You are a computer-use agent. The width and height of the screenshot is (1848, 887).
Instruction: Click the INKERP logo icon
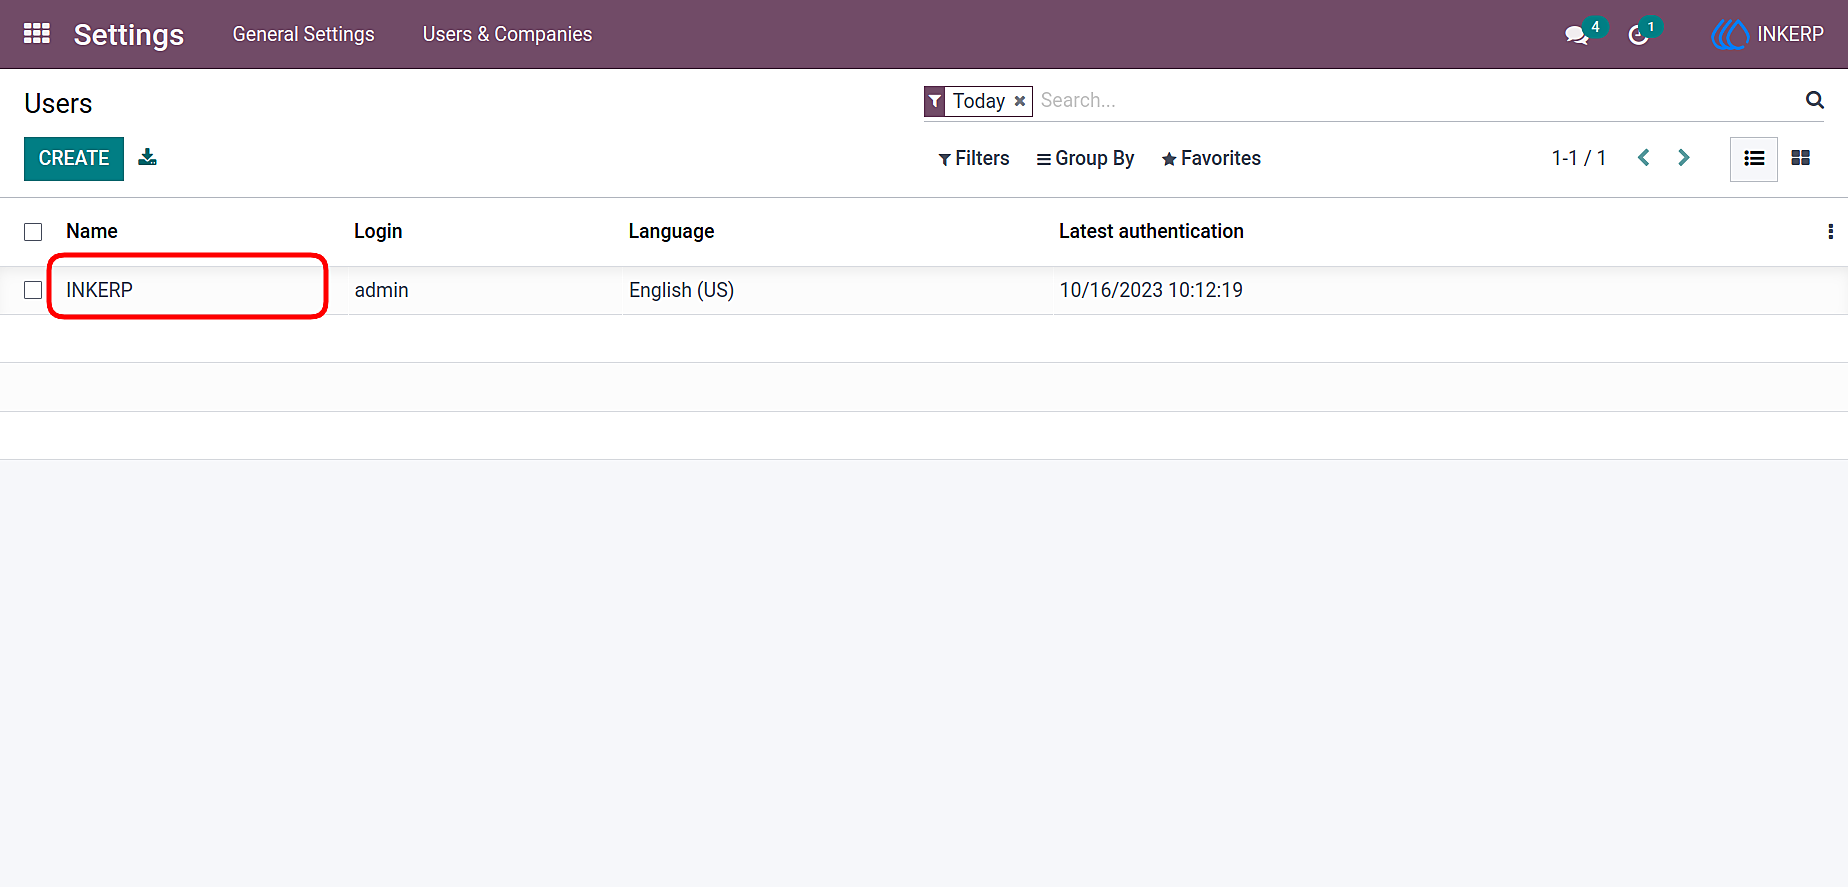click(1730, 34)
